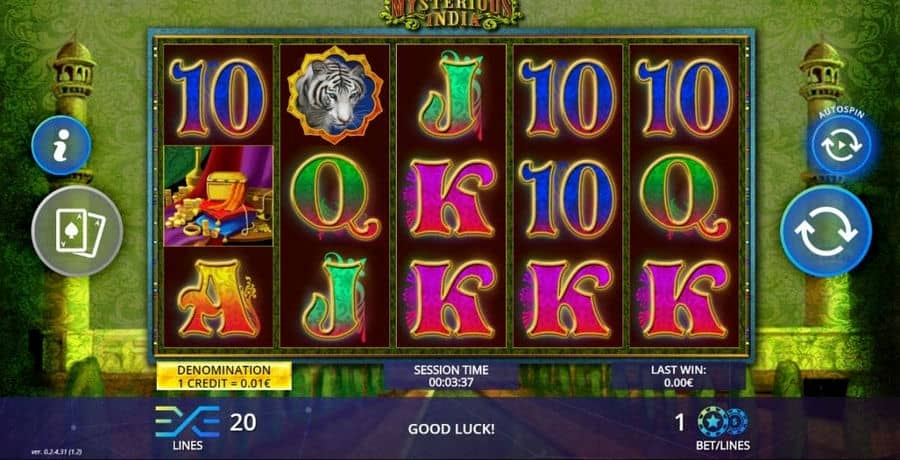The width and height of the screenshot is (900, 460).
Task: Click the Q symbol in fifth reel
Action: tap(685, 197)
